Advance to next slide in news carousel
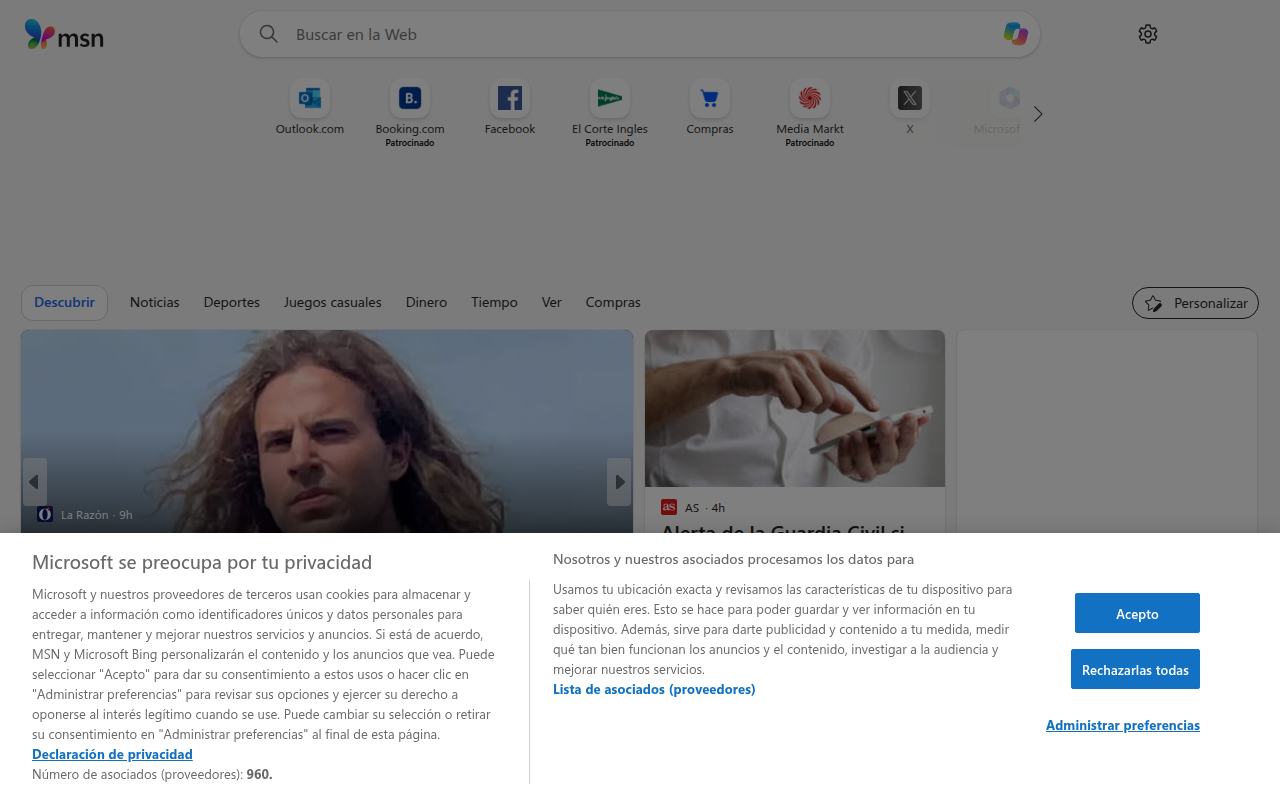The image size is (1280, 800). [619, 482]
